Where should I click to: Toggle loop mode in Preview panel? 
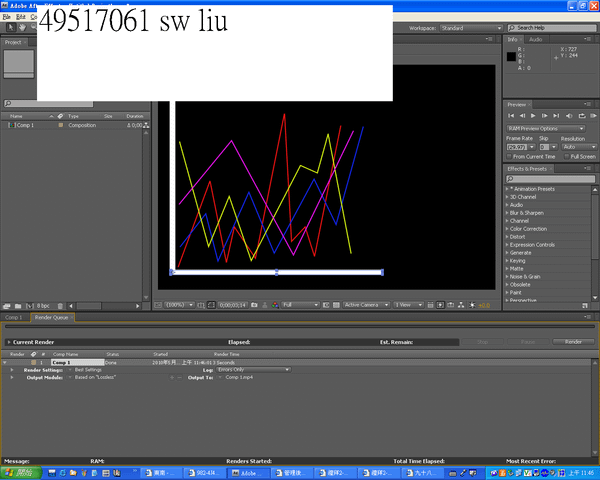pos(582,116)
